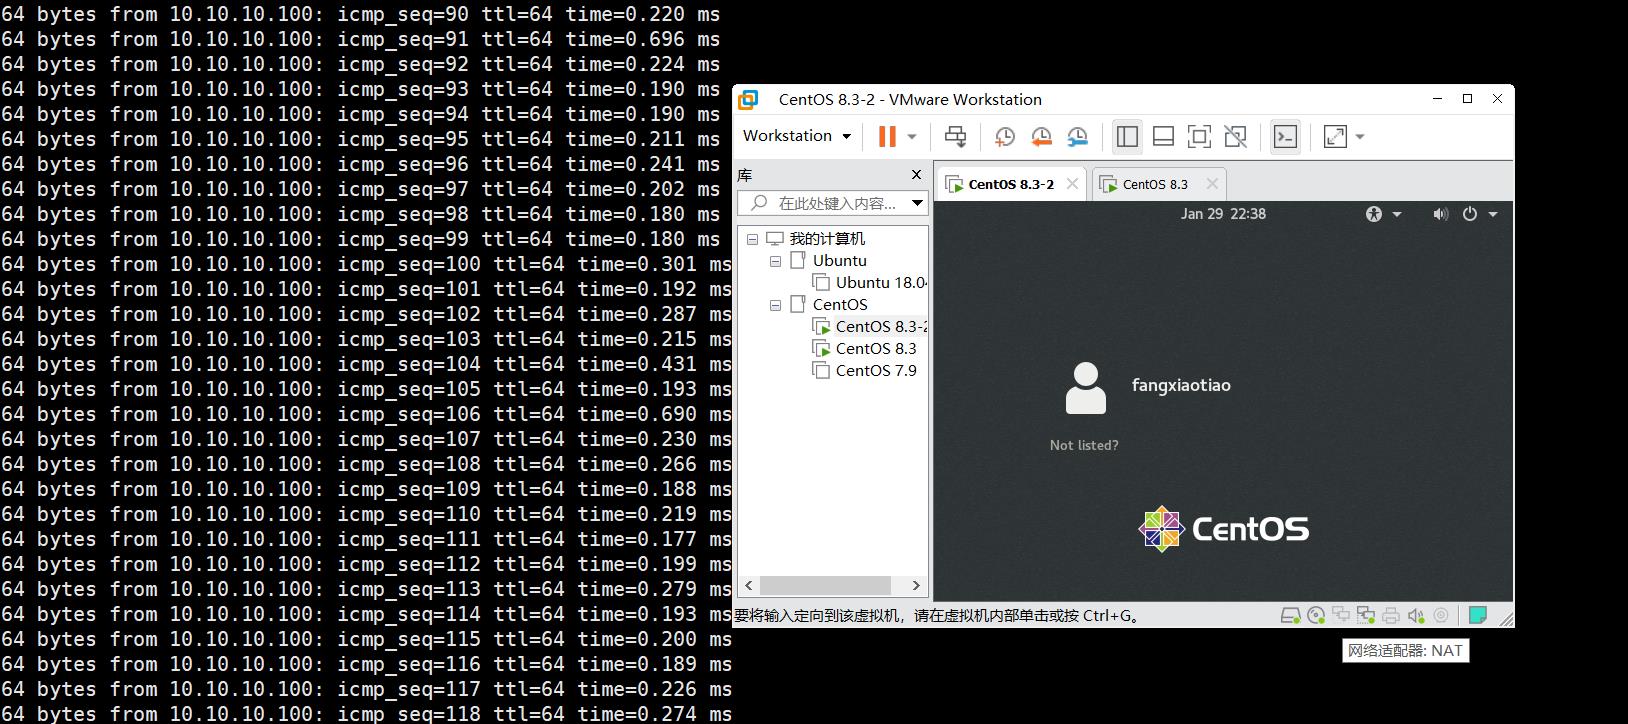Click the hard disk status bar icon
Screen dimensions: 1628x724
click(1291, 615)
